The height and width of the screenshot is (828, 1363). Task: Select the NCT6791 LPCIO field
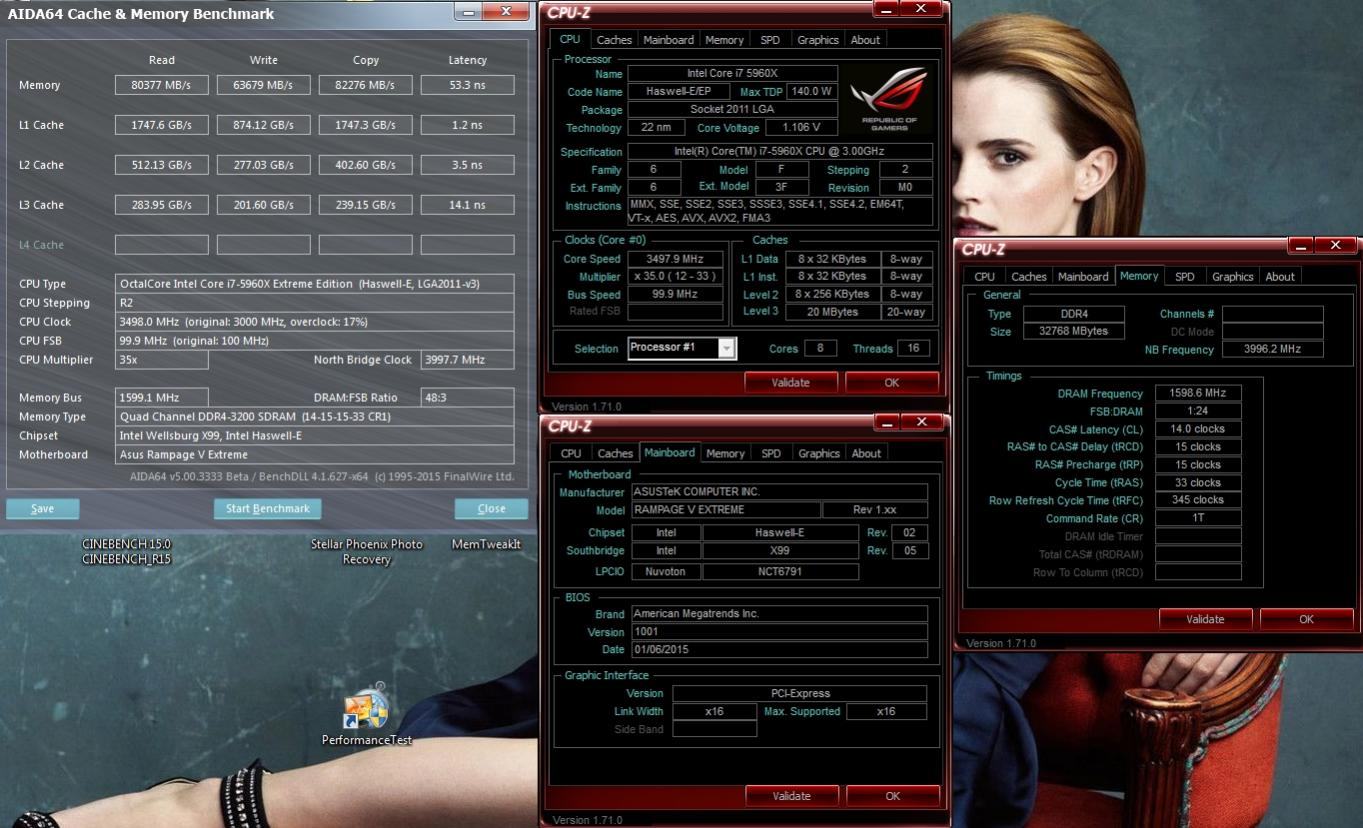click(780, 572)
